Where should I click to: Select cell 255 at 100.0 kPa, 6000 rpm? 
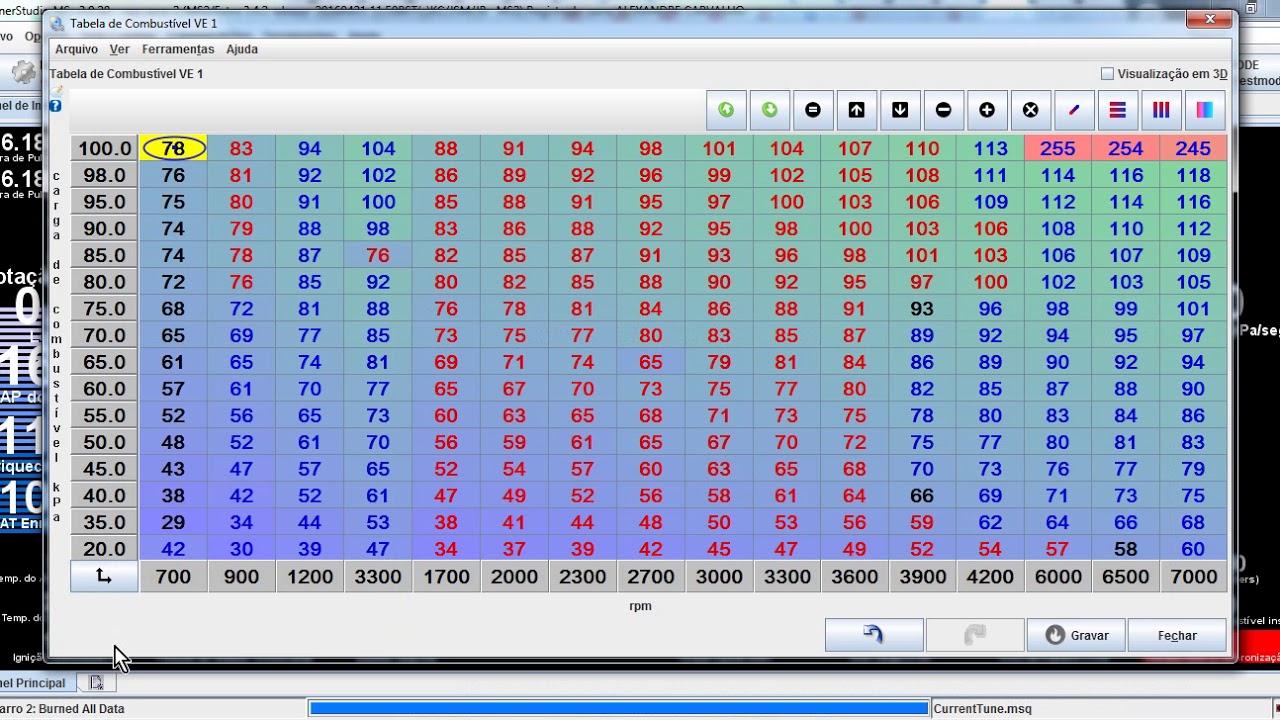tap(1058, 148)
